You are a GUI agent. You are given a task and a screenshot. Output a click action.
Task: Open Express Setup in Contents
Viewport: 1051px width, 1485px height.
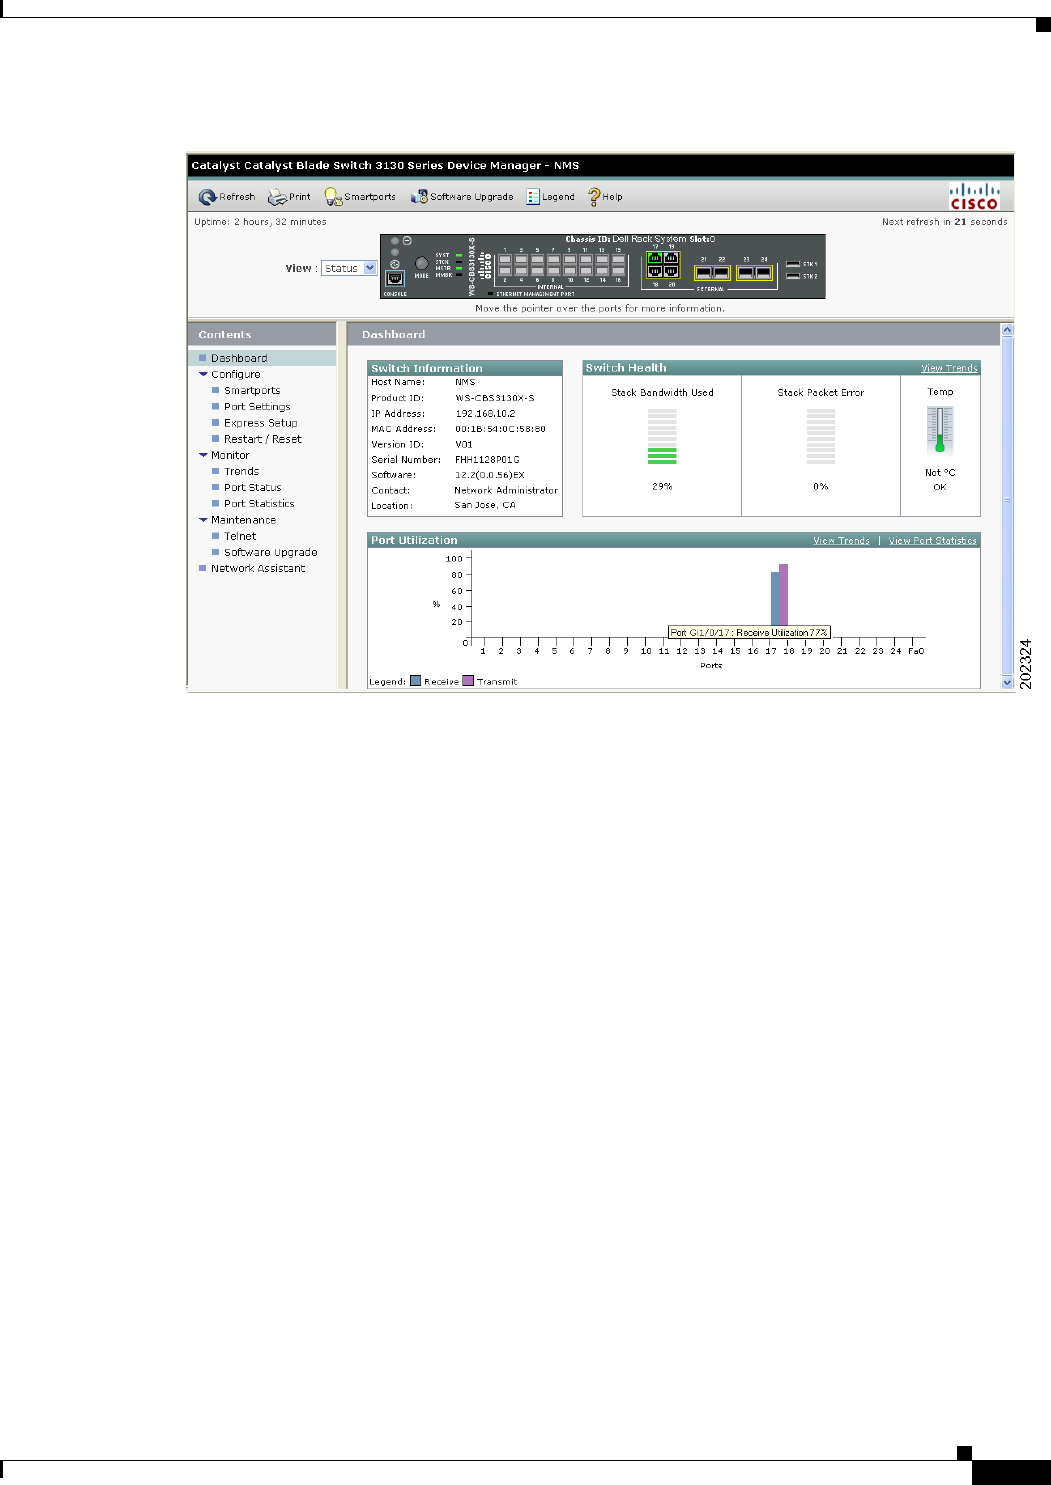260,423
